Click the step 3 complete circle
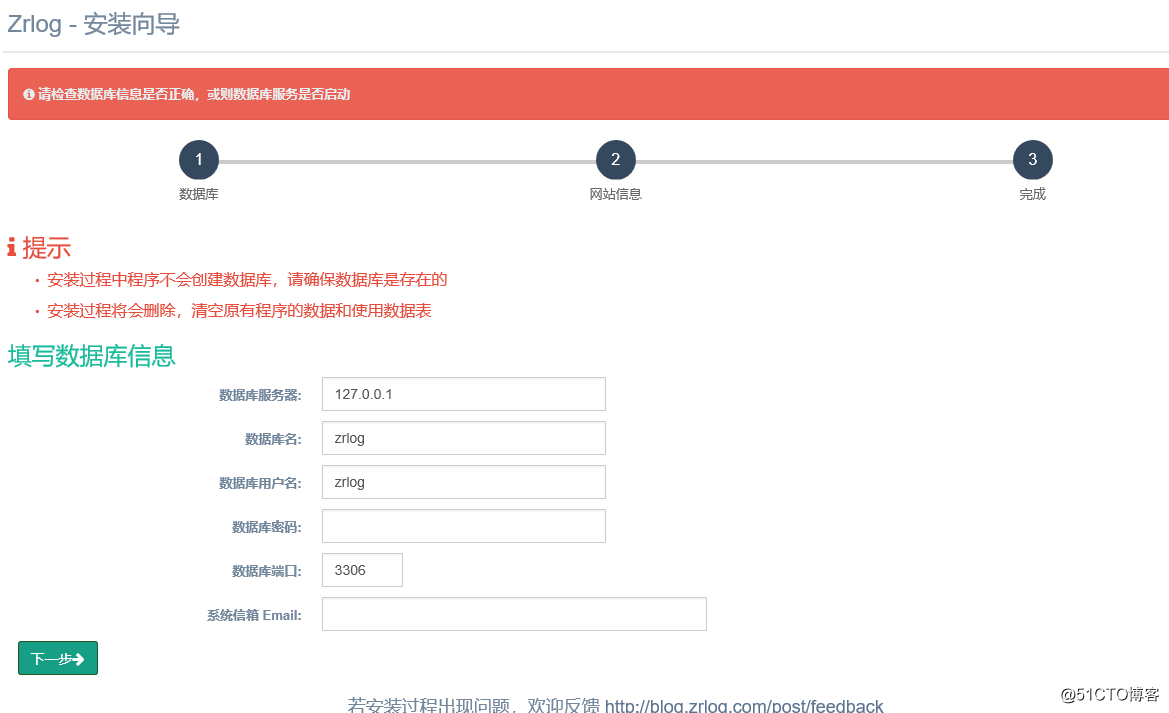The width and height of the screenshot is (1169, 713). [1032, 160]
